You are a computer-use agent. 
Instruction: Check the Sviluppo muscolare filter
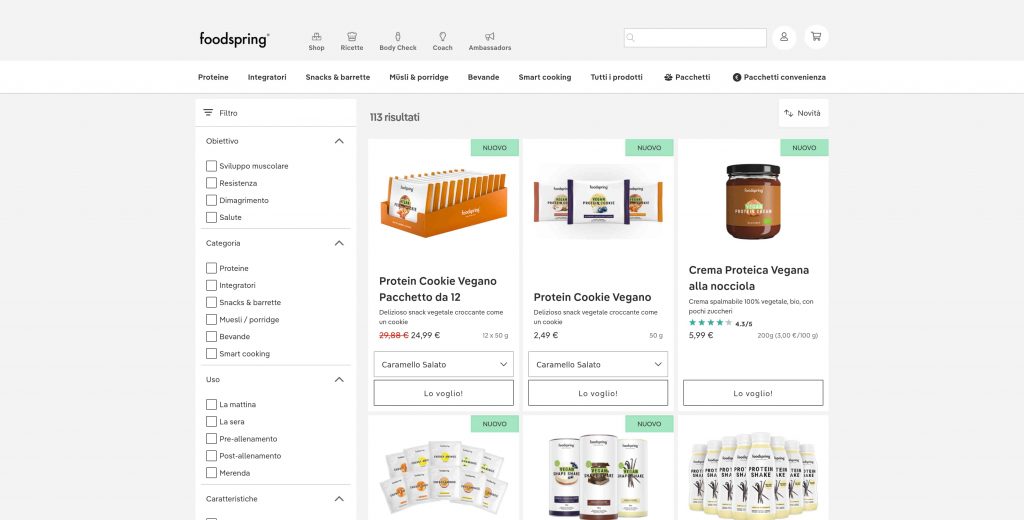[x=212, y=166]
